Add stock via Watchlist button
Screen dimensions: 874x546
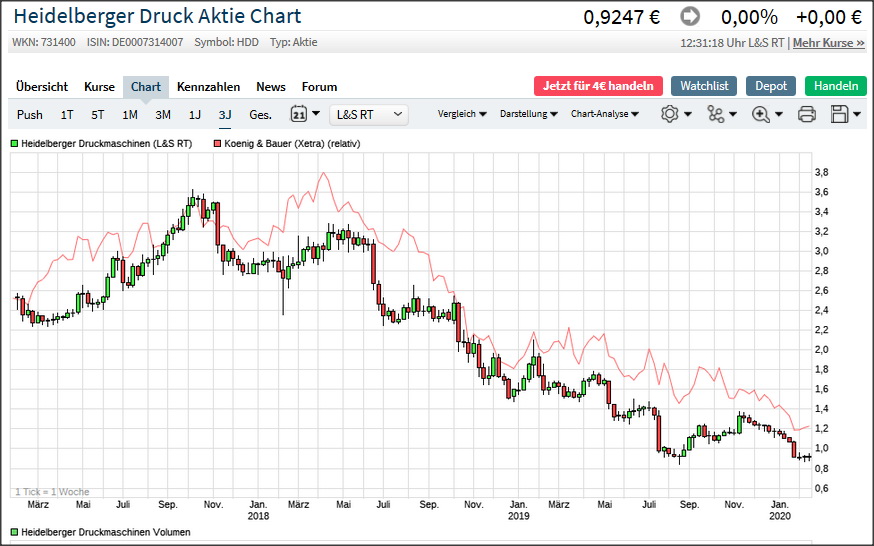pos(704,86)
